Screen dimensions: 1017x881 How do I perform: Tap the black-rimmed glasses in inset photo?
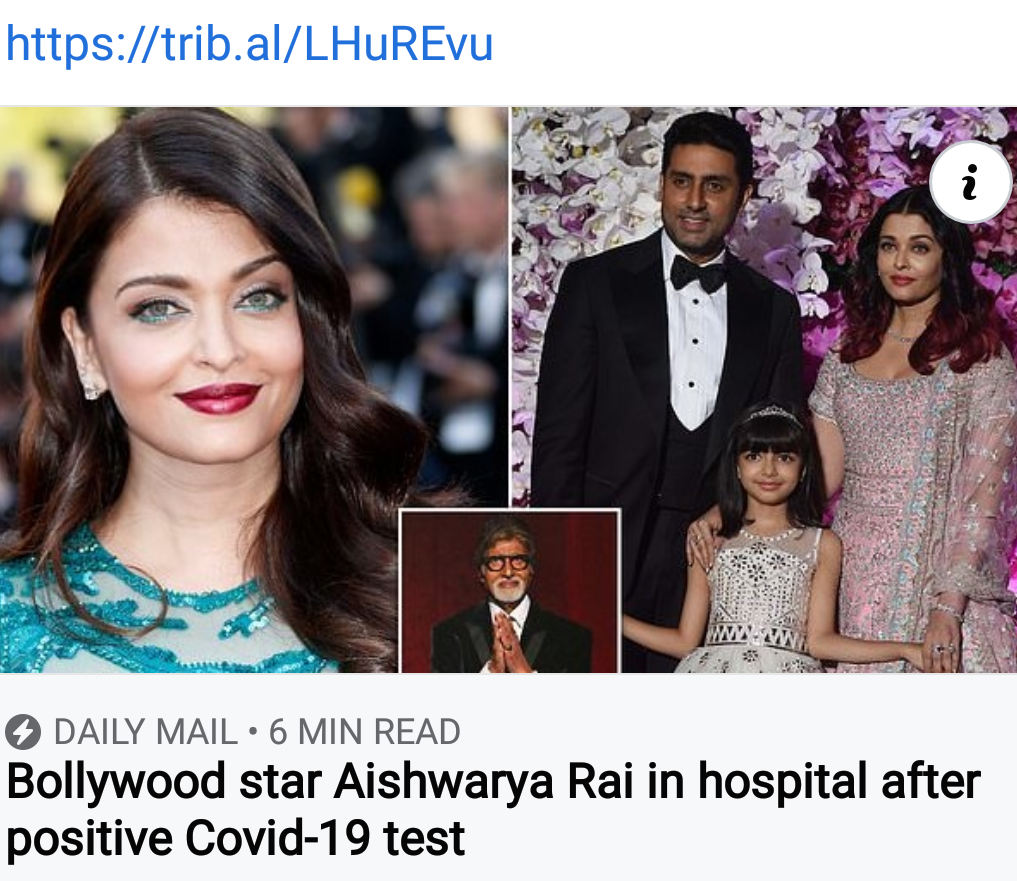[504, 563]
